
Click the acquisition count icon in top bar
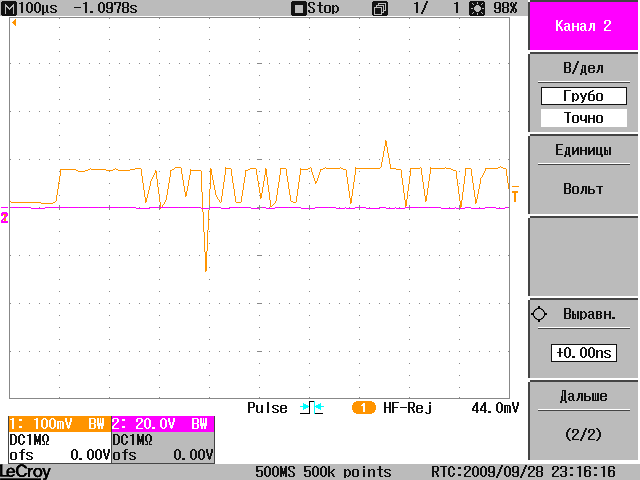tap(379, 8)
